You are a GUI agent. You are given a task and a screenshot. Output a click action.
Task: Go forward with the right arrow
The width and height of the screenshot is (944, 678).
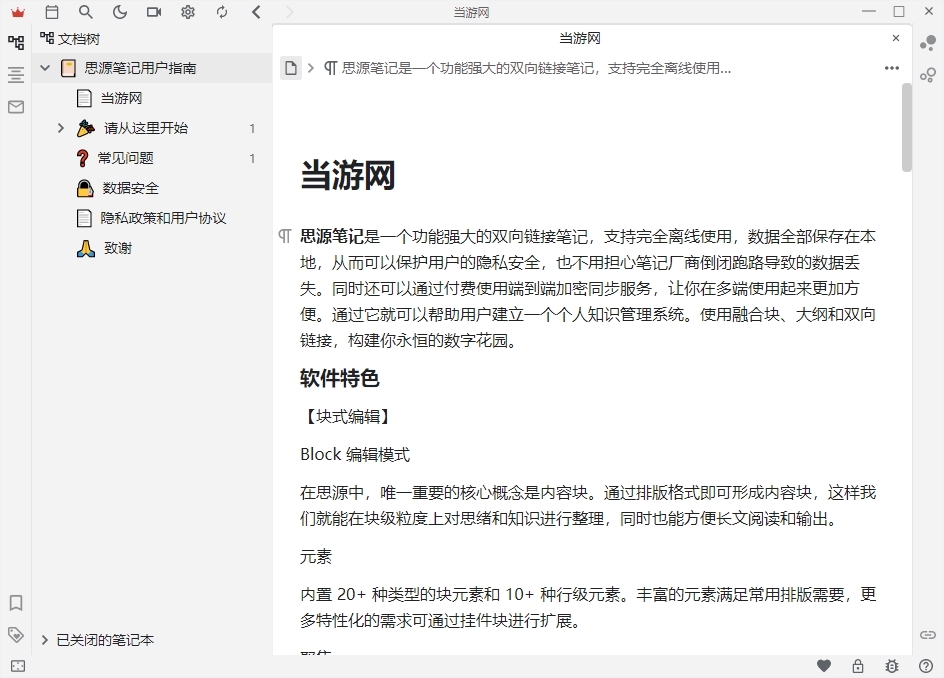(x=290, y=12)
